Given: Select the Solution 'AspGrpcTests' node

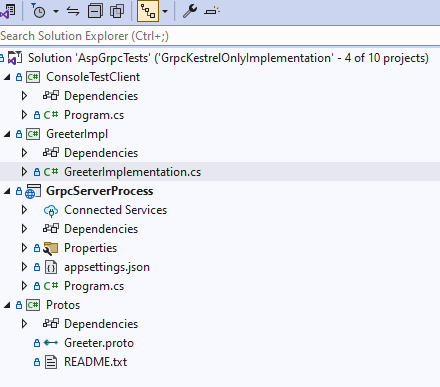Looking at the screenshot, I should (x=228, y=58).
